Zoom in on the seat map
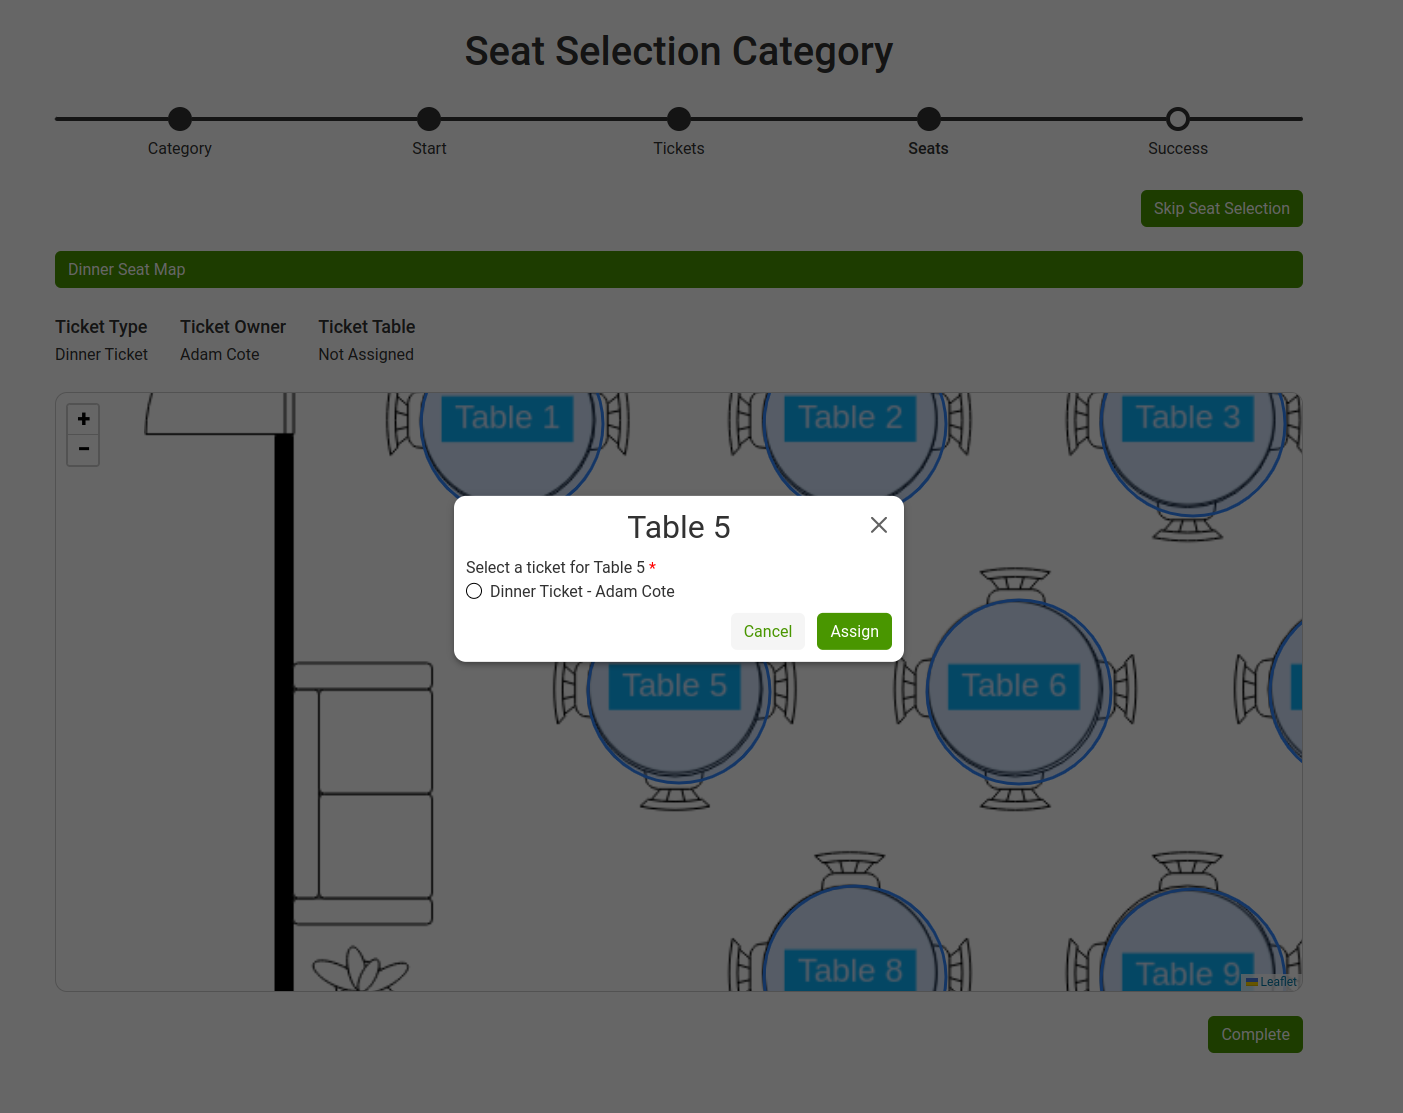Viewport: 1403px width, 1113px height. tap(83, 419)
